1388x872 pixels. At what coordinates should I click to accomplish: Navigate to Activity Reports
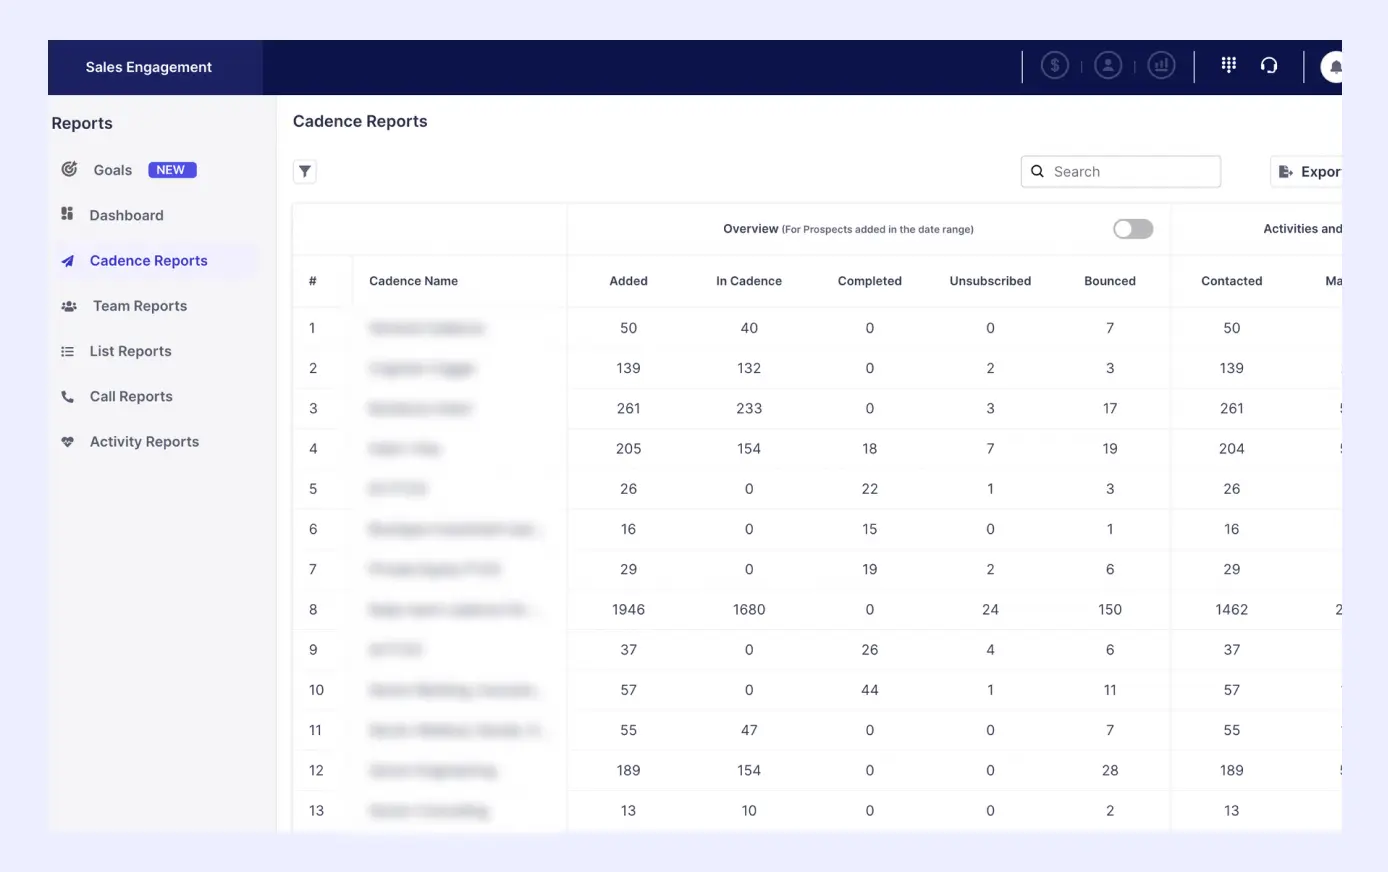tap(144, 441)
